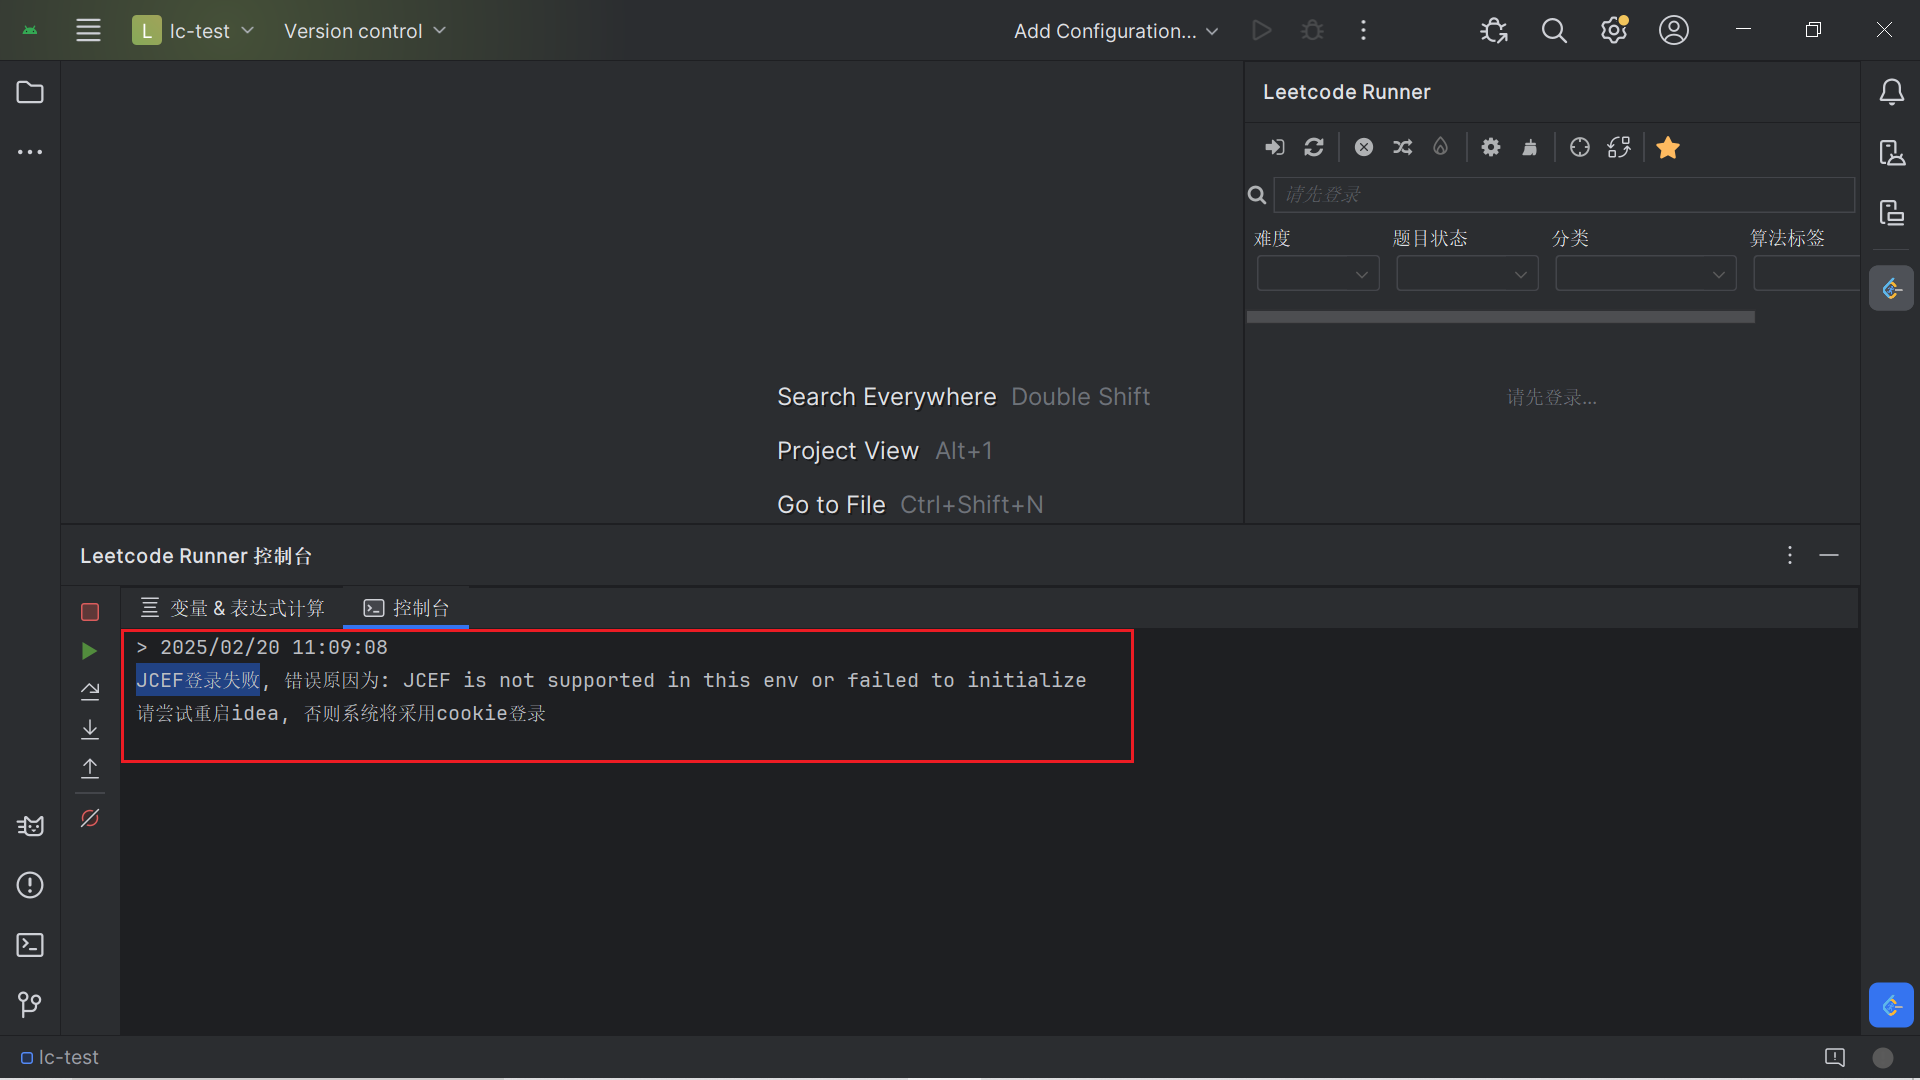Image resolution: width=1920 pixels, height=1080 pixels.
Task: Open Search Everywhere magnifier icon
Action: click(1554, 30)
